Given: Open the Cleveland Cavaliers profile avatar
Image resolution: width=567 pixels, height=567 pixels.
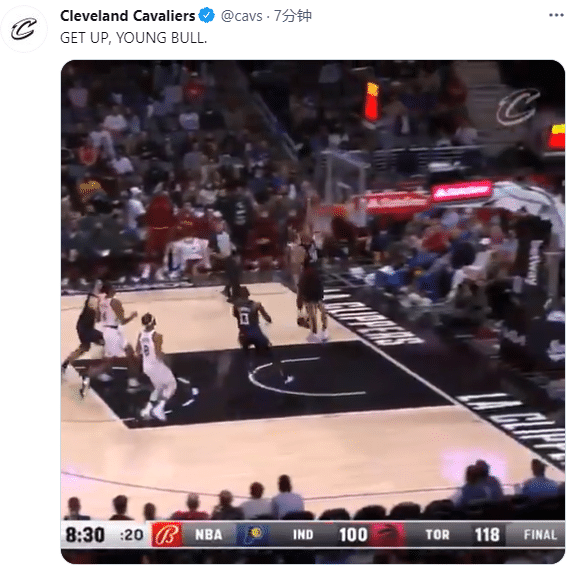Looking at the screenshot, I should point(24,29).
